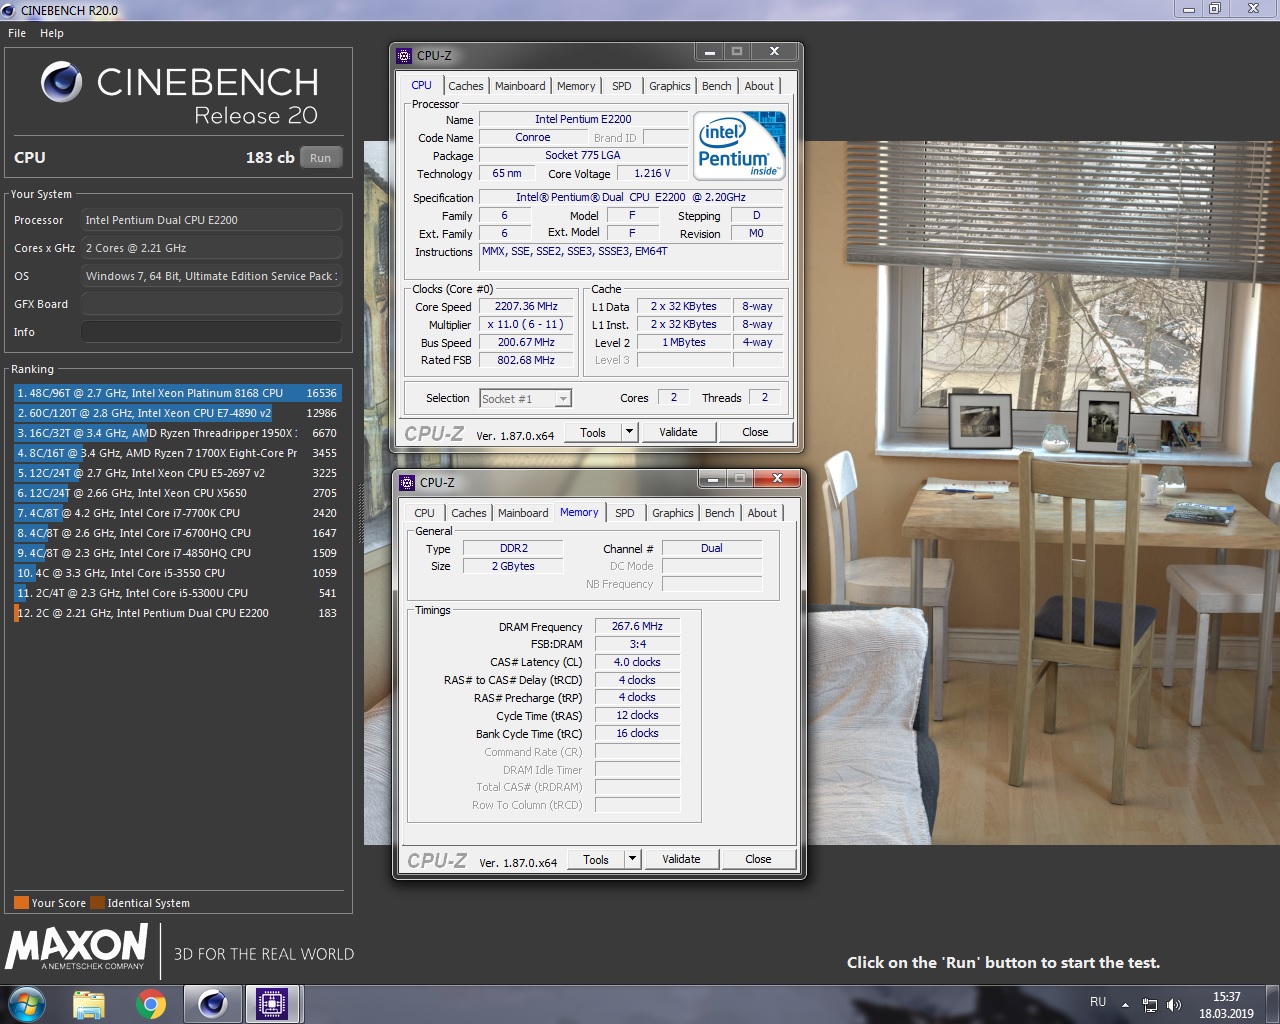This screenshot has width=1280, height=1024.
Task: Select Core i7-6700HQ ranking entry
Action: coord(178,533)
